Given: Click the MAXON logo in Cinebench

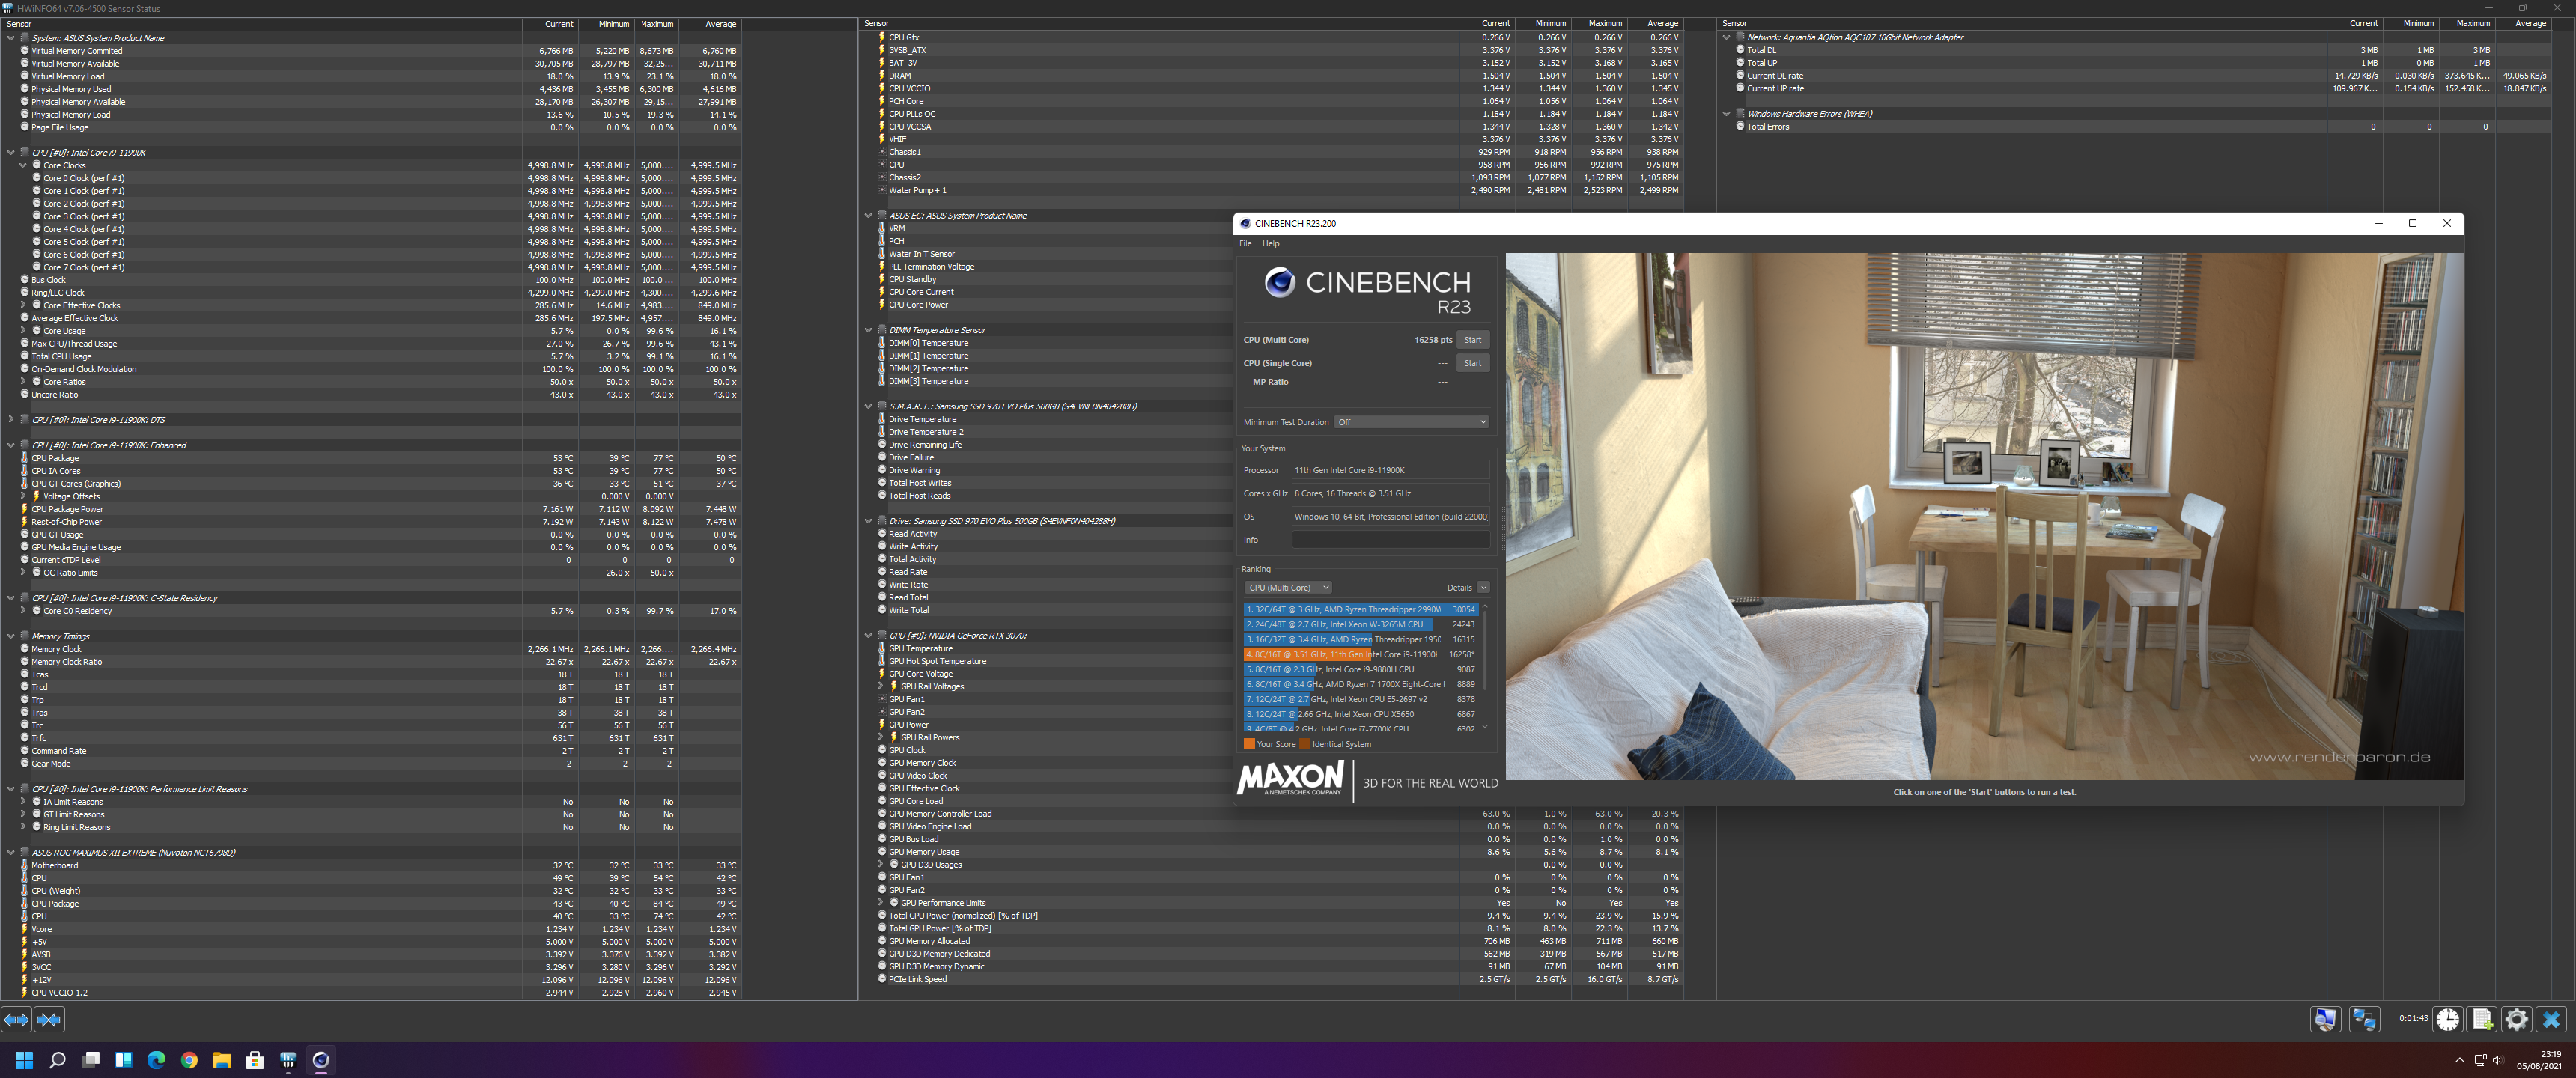Looking at the screenshot, I should 1290,778.
